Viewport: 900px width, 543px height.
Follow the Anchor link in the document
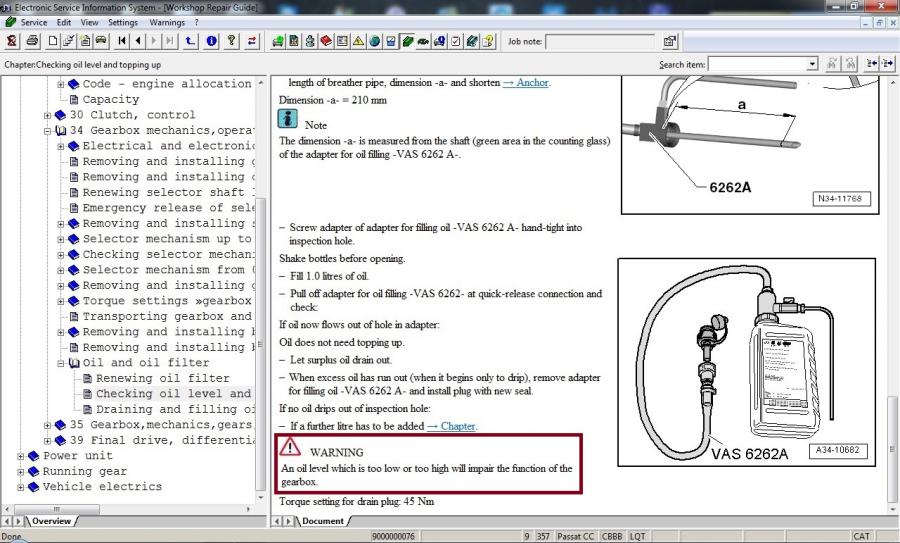(525, 83)
